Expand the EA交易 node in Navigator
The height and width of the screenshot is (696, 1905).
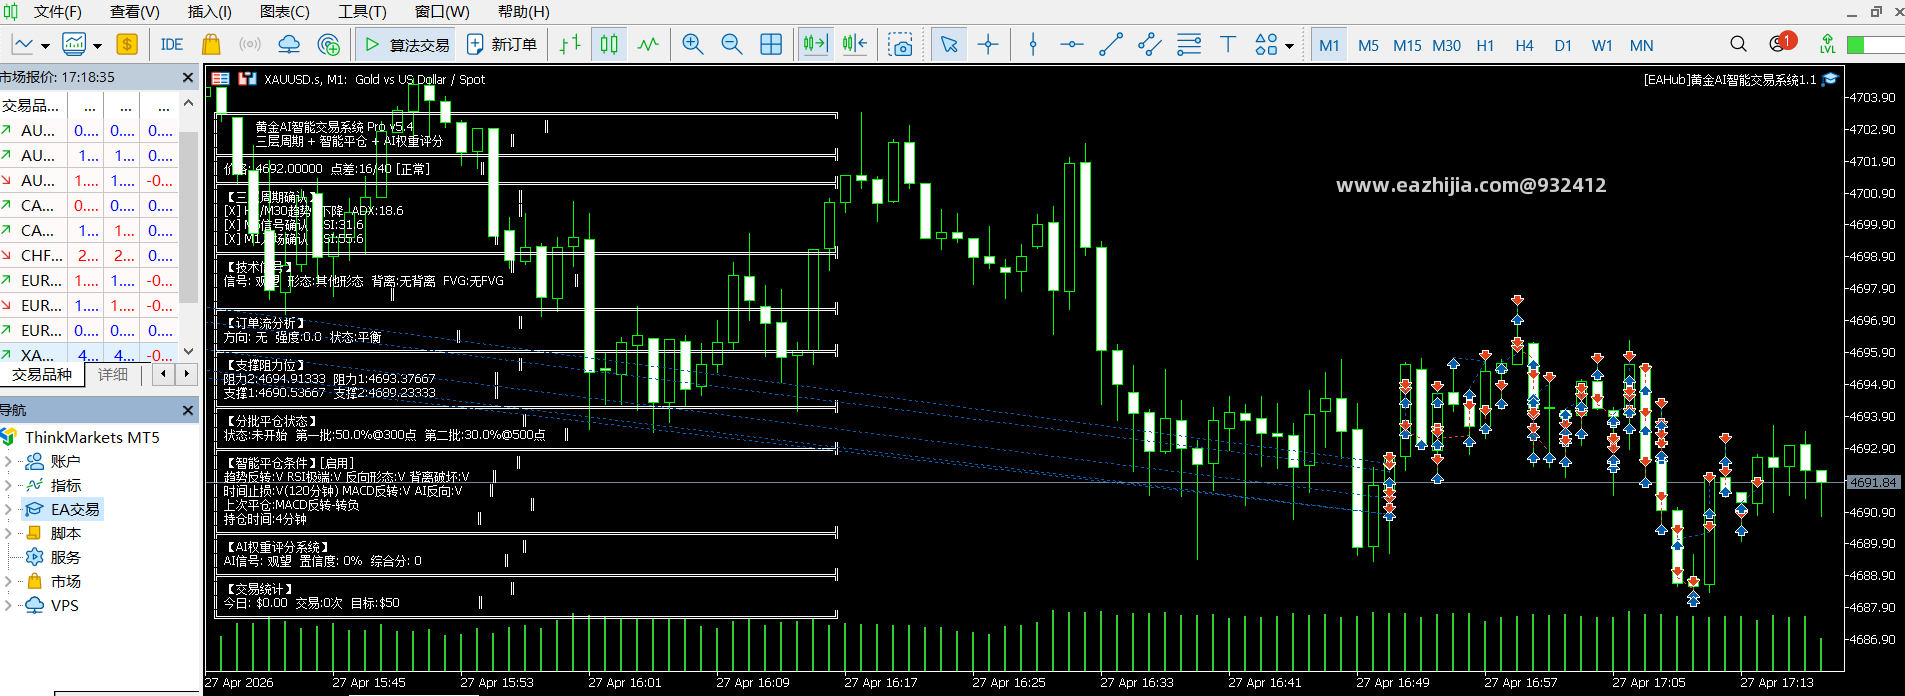pyautogui.click(x=8, y=509)
